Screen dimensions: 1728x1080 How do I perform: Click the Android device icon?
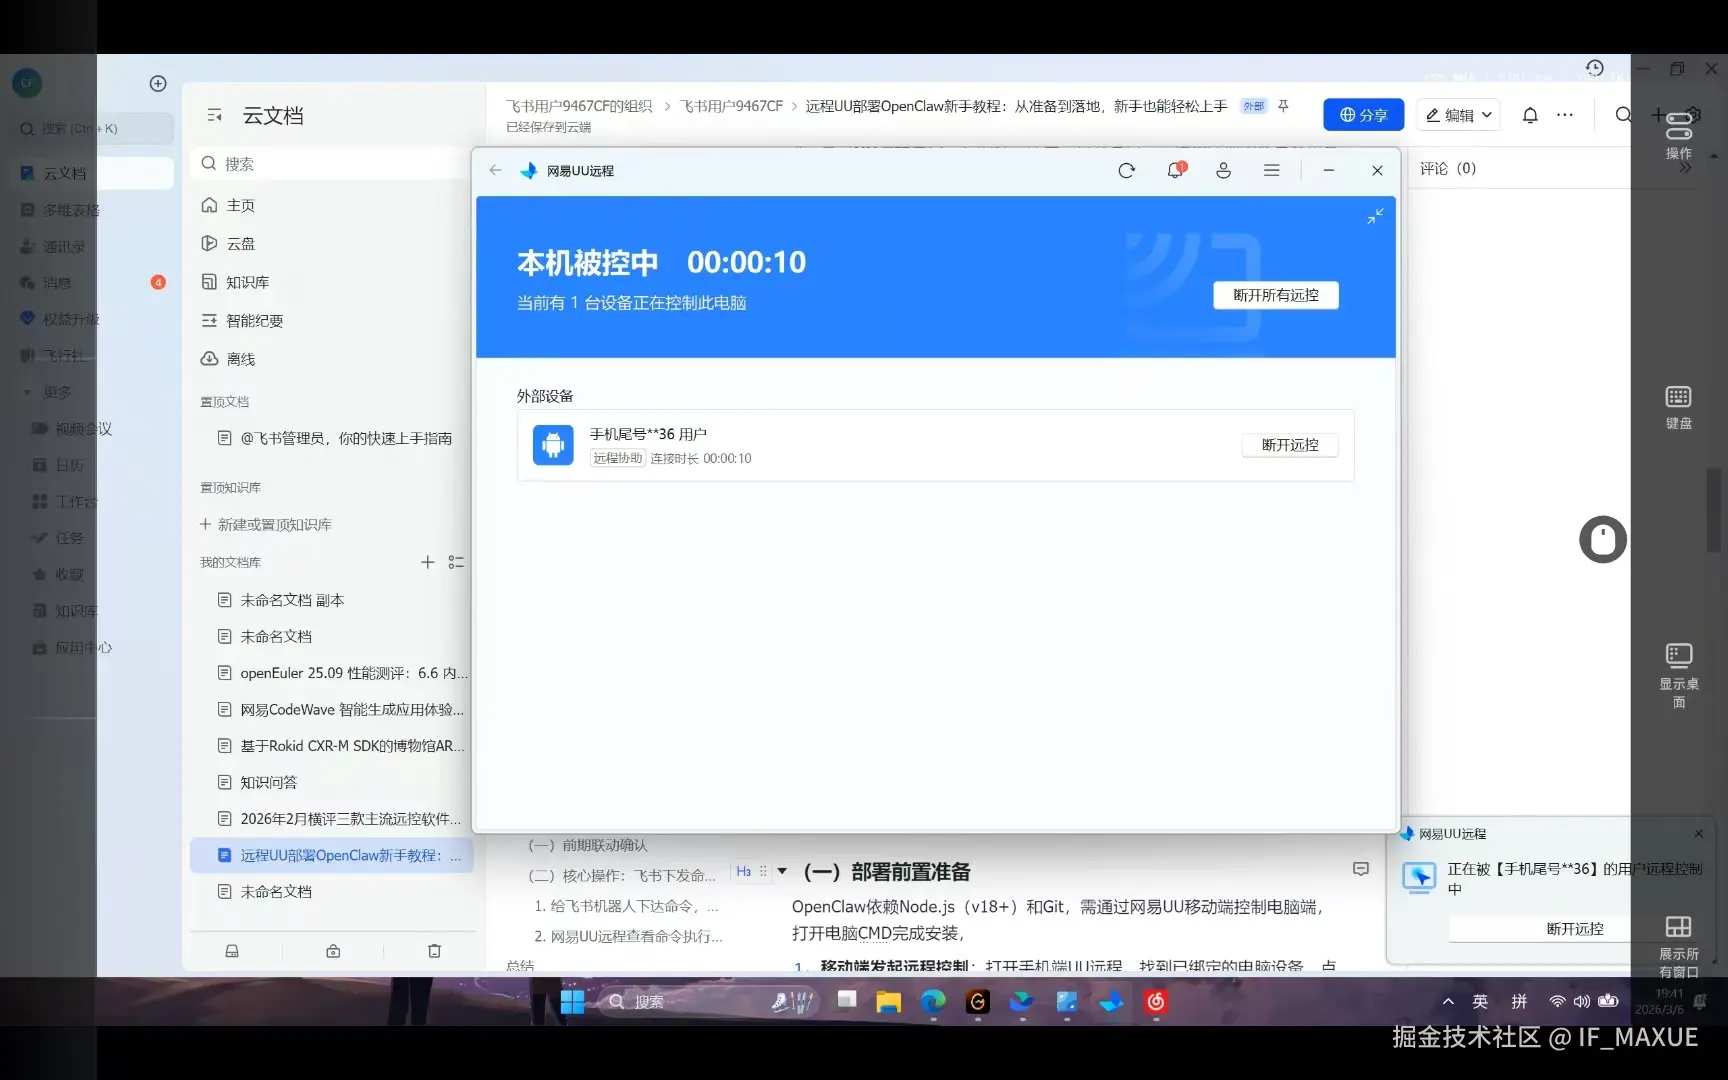tap(553, 445)
